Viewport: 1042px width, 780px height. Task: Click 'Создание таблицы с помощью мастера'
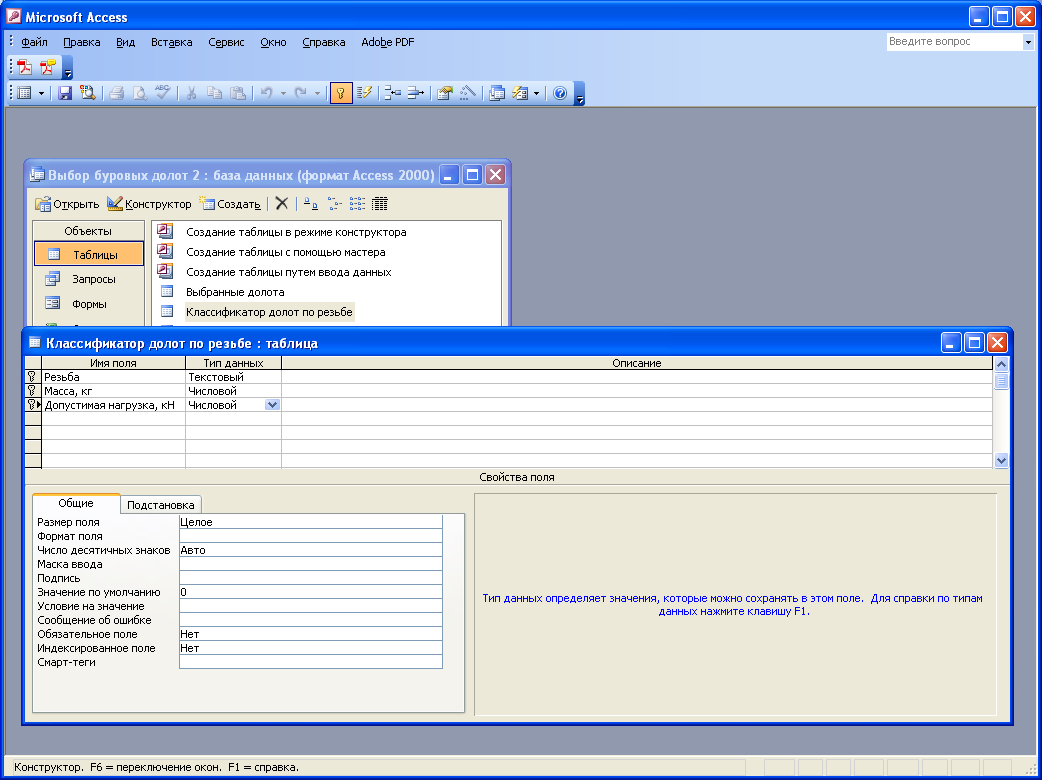point(286,252)
